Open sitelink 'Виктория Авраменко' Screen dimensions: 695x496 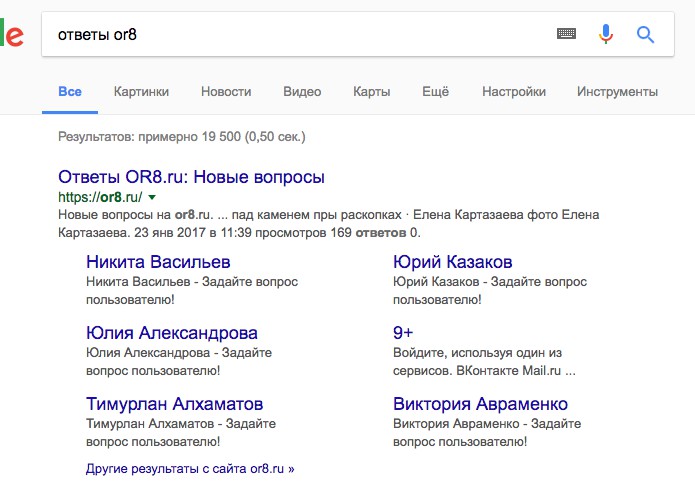(x=480, y=404)
